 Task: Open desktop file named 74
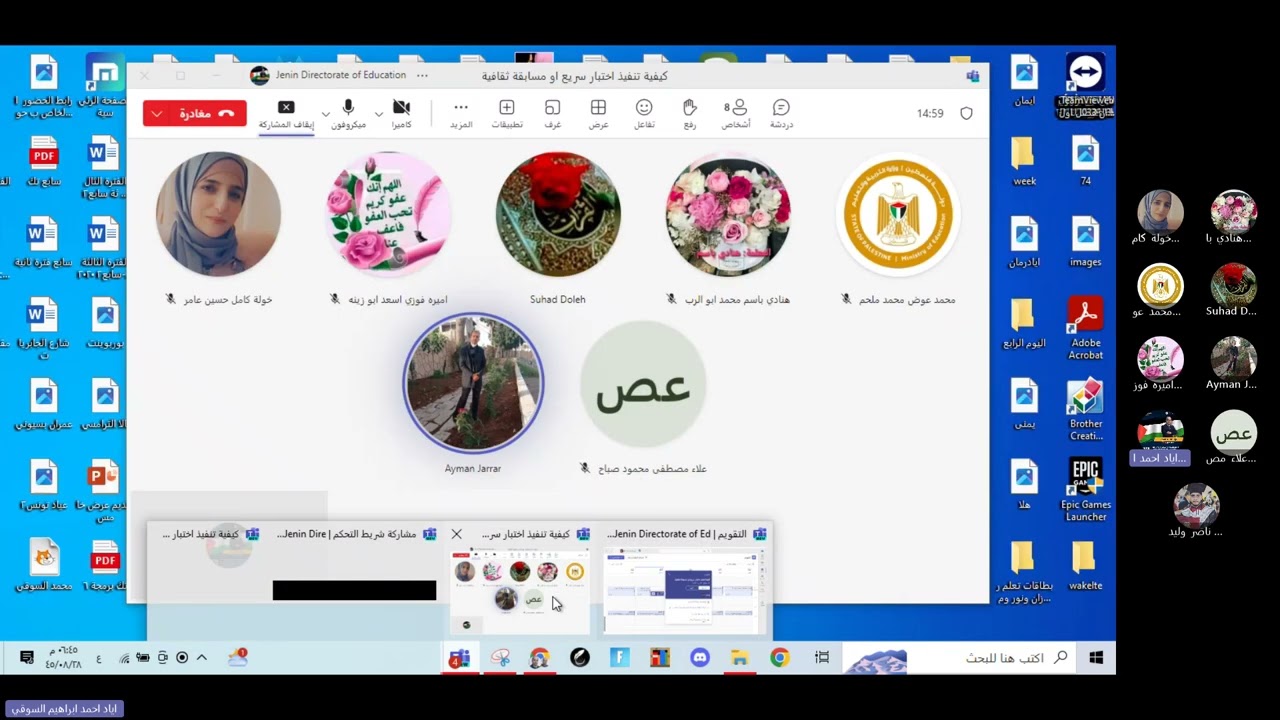[1085, 162]
